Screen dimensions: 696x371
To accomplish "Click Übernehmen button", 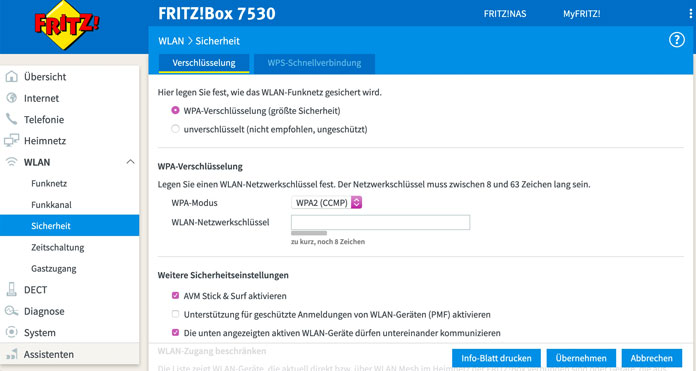I will tap(581, 358).
